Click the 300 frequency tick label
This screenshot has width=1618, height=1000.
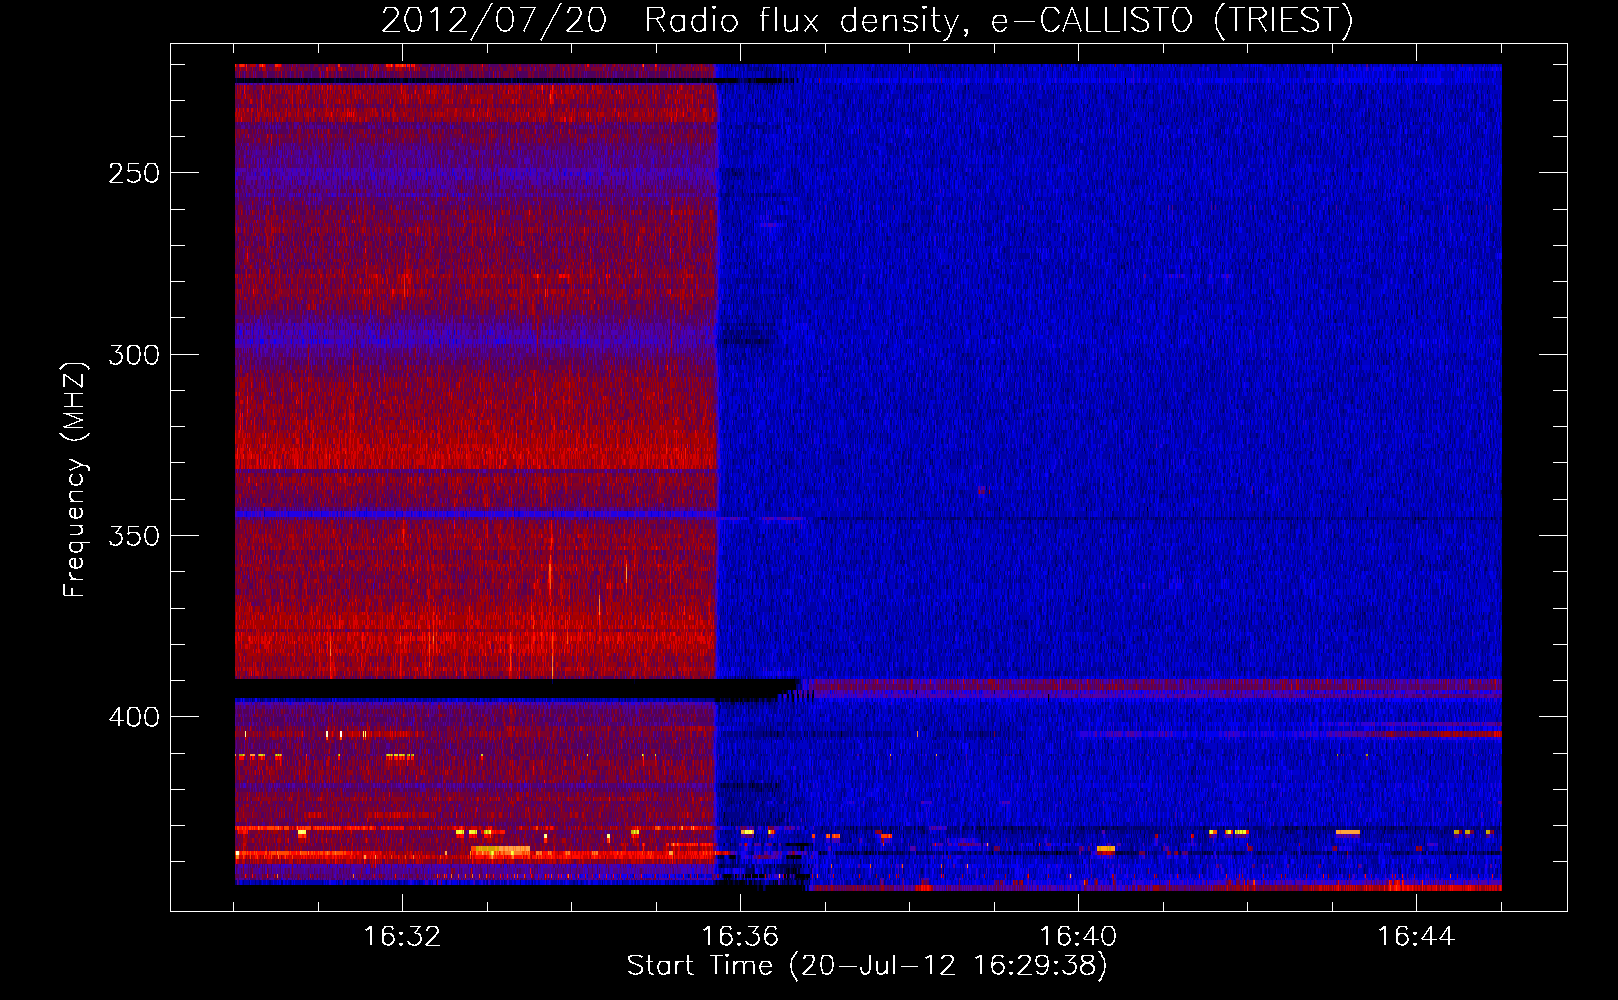click(134, 355)
